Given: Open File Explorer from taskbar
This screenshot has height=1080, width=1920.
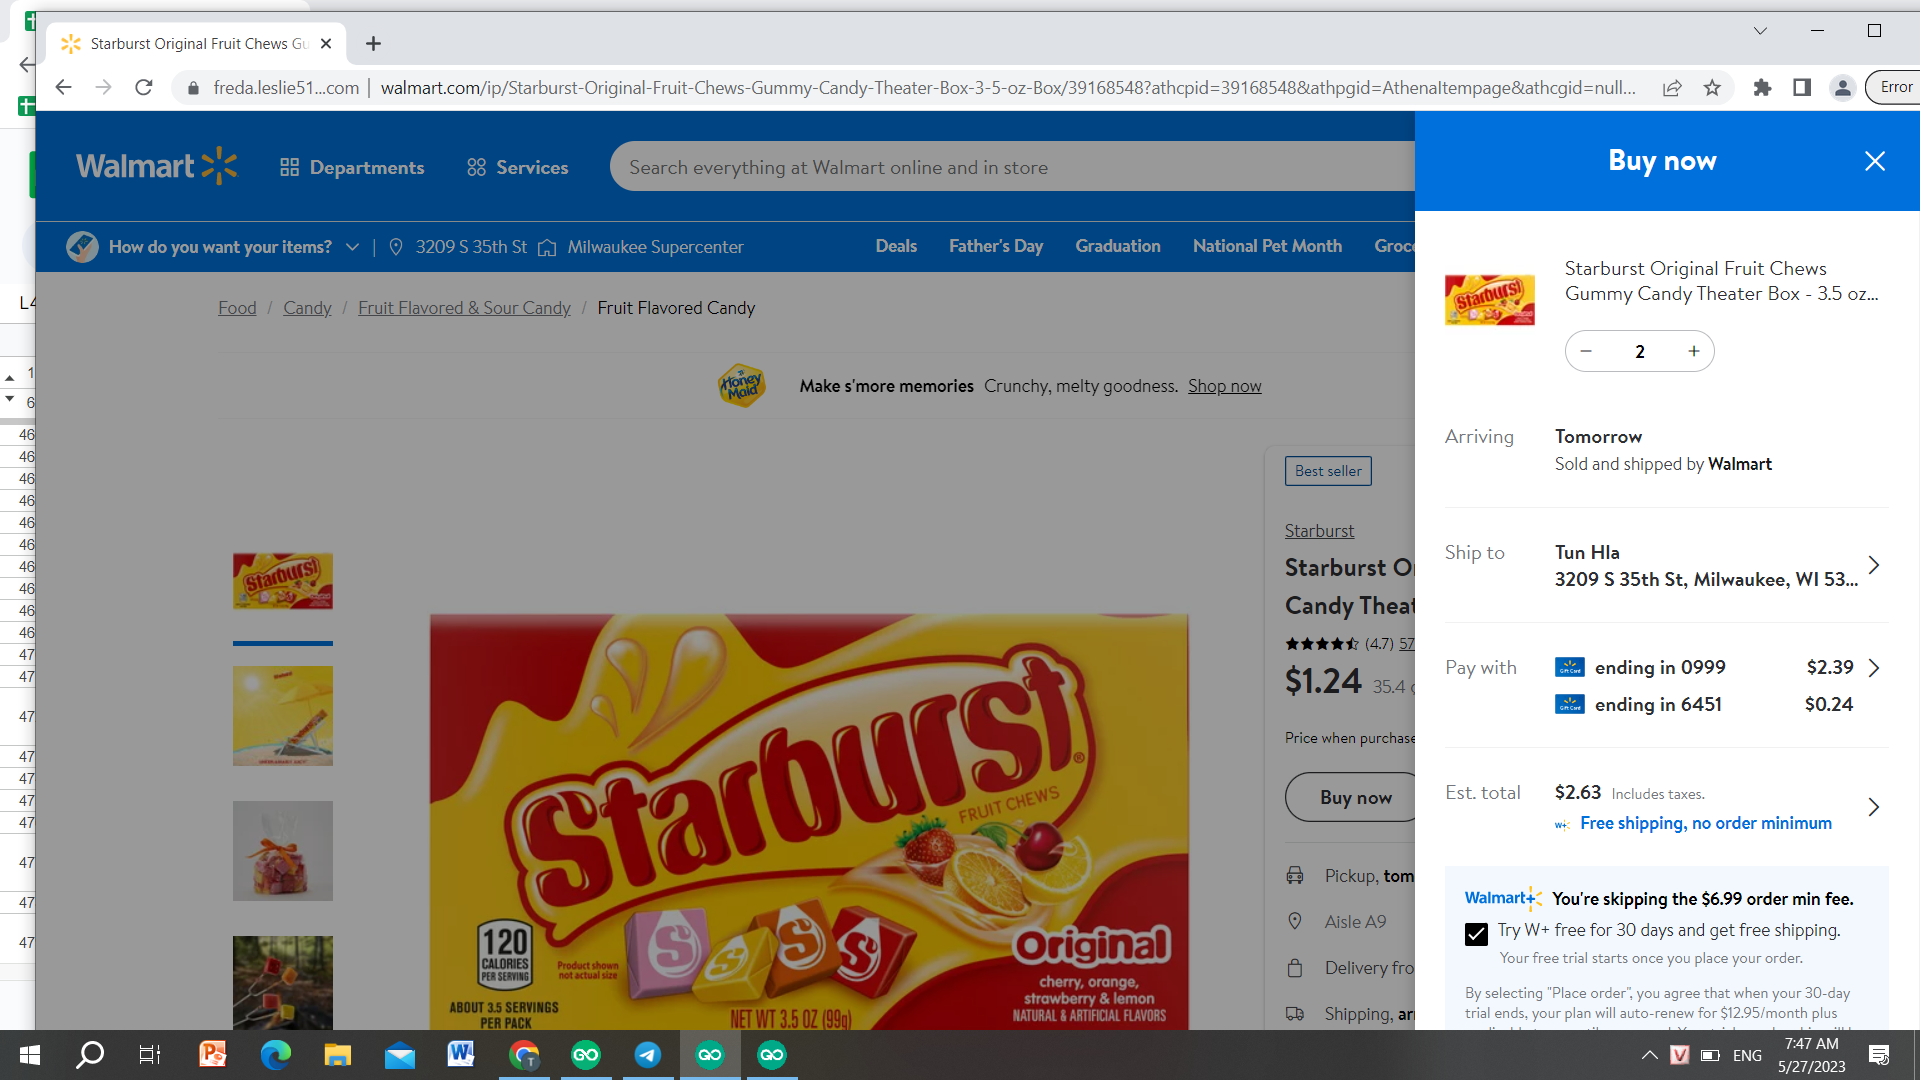Looking at the screenshot, I should (x=337, y=1055).
